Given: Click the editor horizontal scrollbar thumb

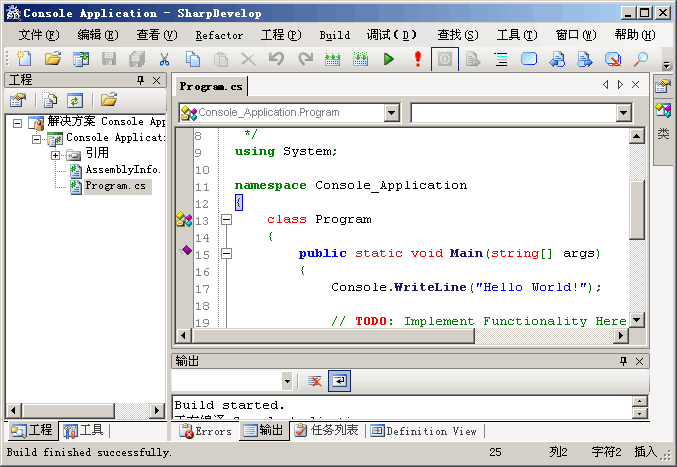Looking at the screenshot, I should click(x=333, y=335).
